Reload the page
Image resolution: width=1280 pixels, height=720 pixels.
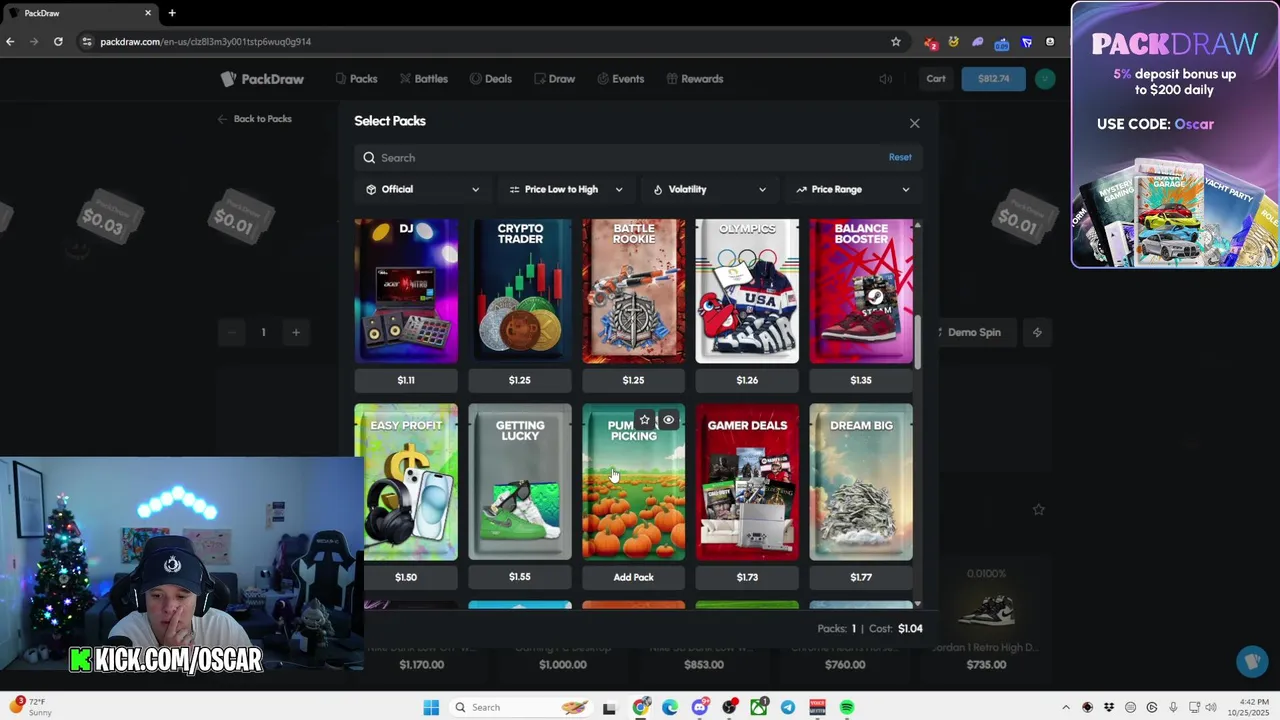coord(58,42)
